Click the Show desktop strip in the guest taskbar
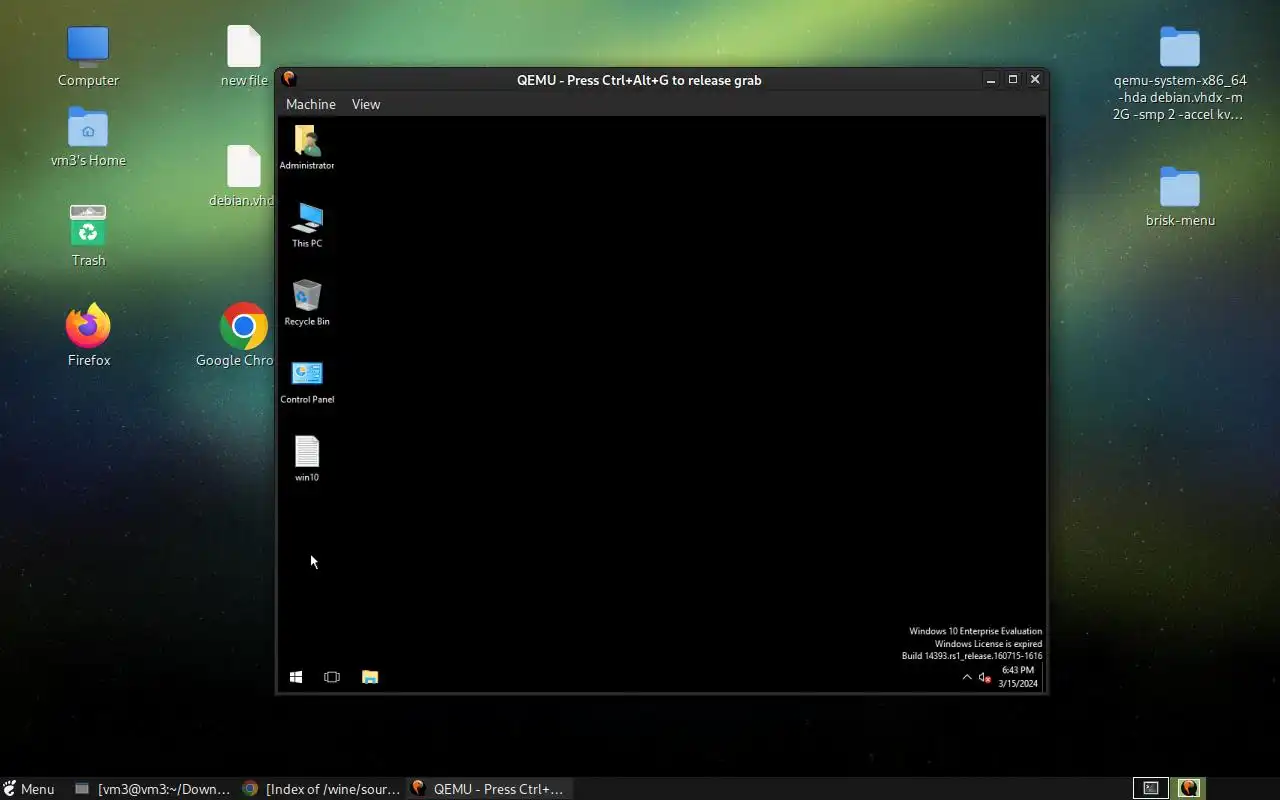 (1044, 677)
